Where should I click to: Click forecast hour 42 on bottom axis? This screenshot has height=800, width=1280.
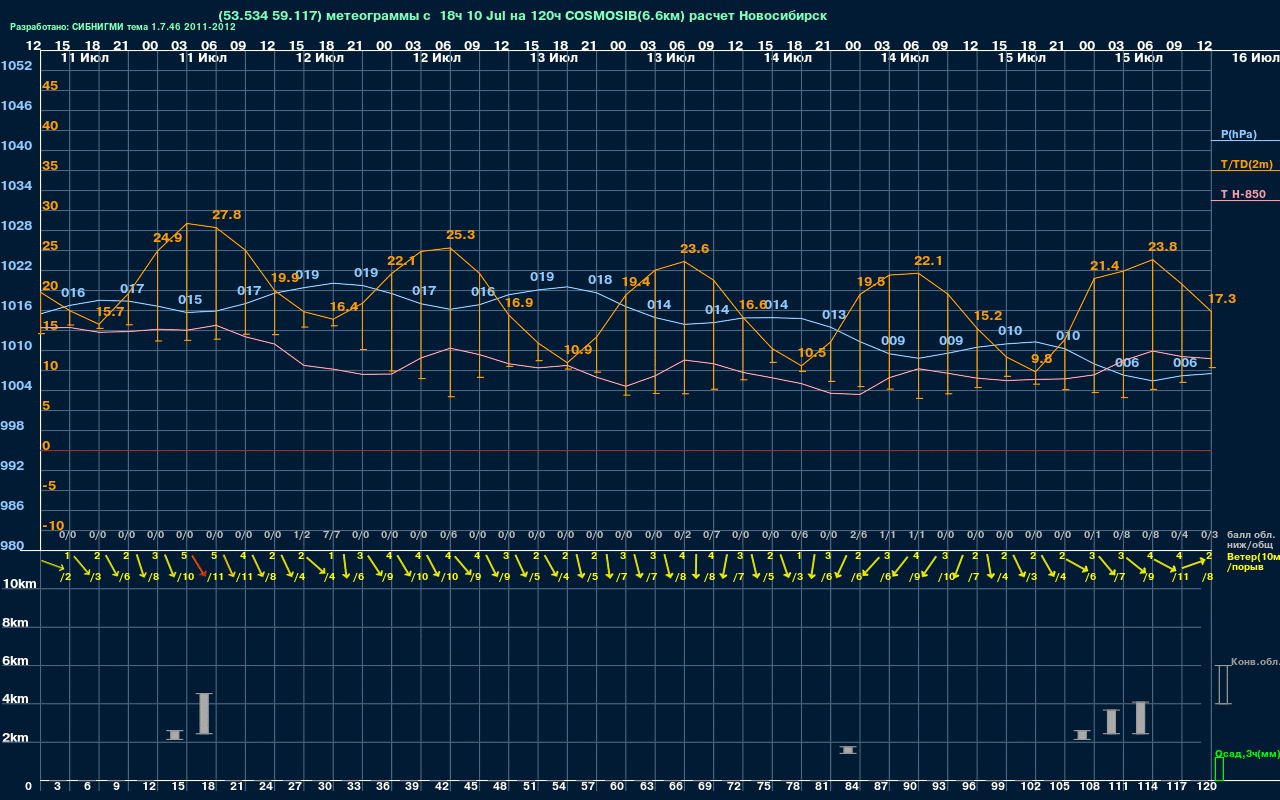441,787
